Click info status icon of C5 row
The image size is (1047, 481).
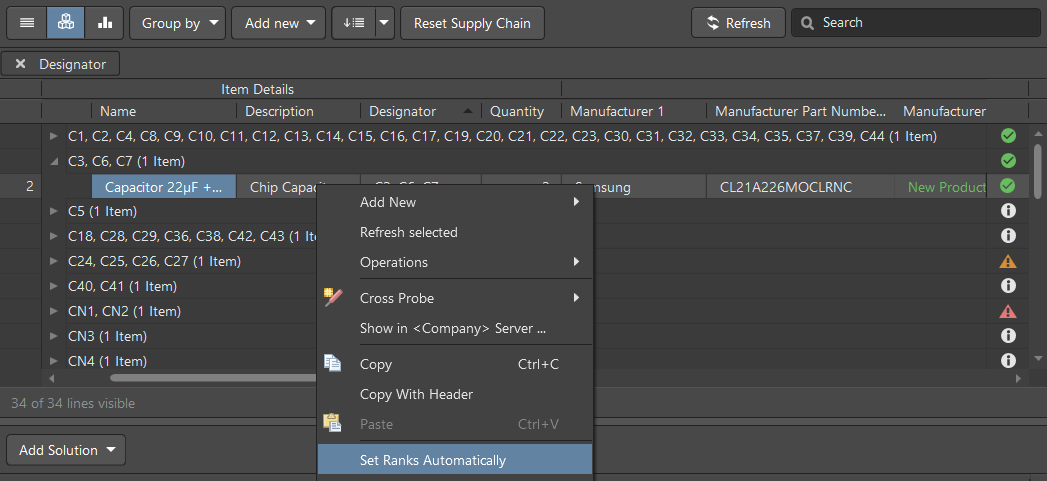[1008, 211]
